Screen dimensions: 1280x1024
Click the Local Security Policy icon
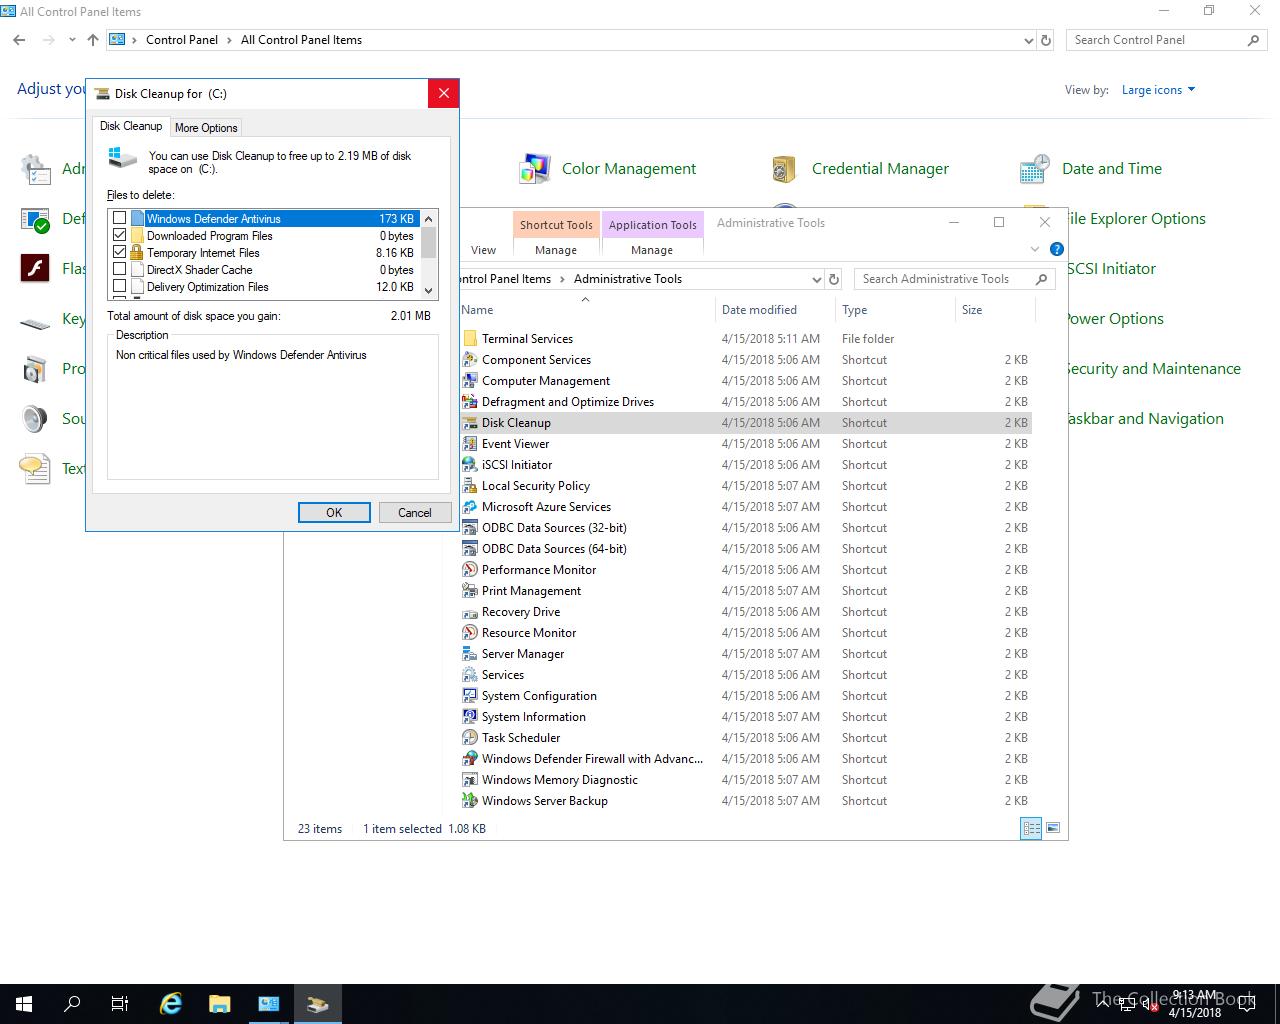click(x=470, y=486)
